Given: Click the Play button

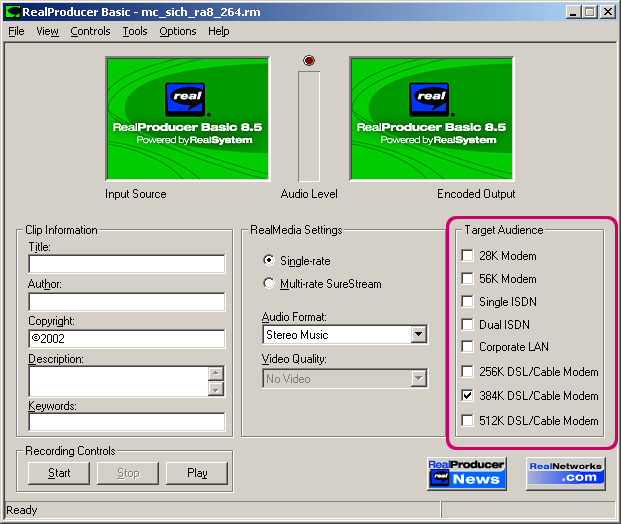Looking at the screenshot, I should [x=197, y=473].
